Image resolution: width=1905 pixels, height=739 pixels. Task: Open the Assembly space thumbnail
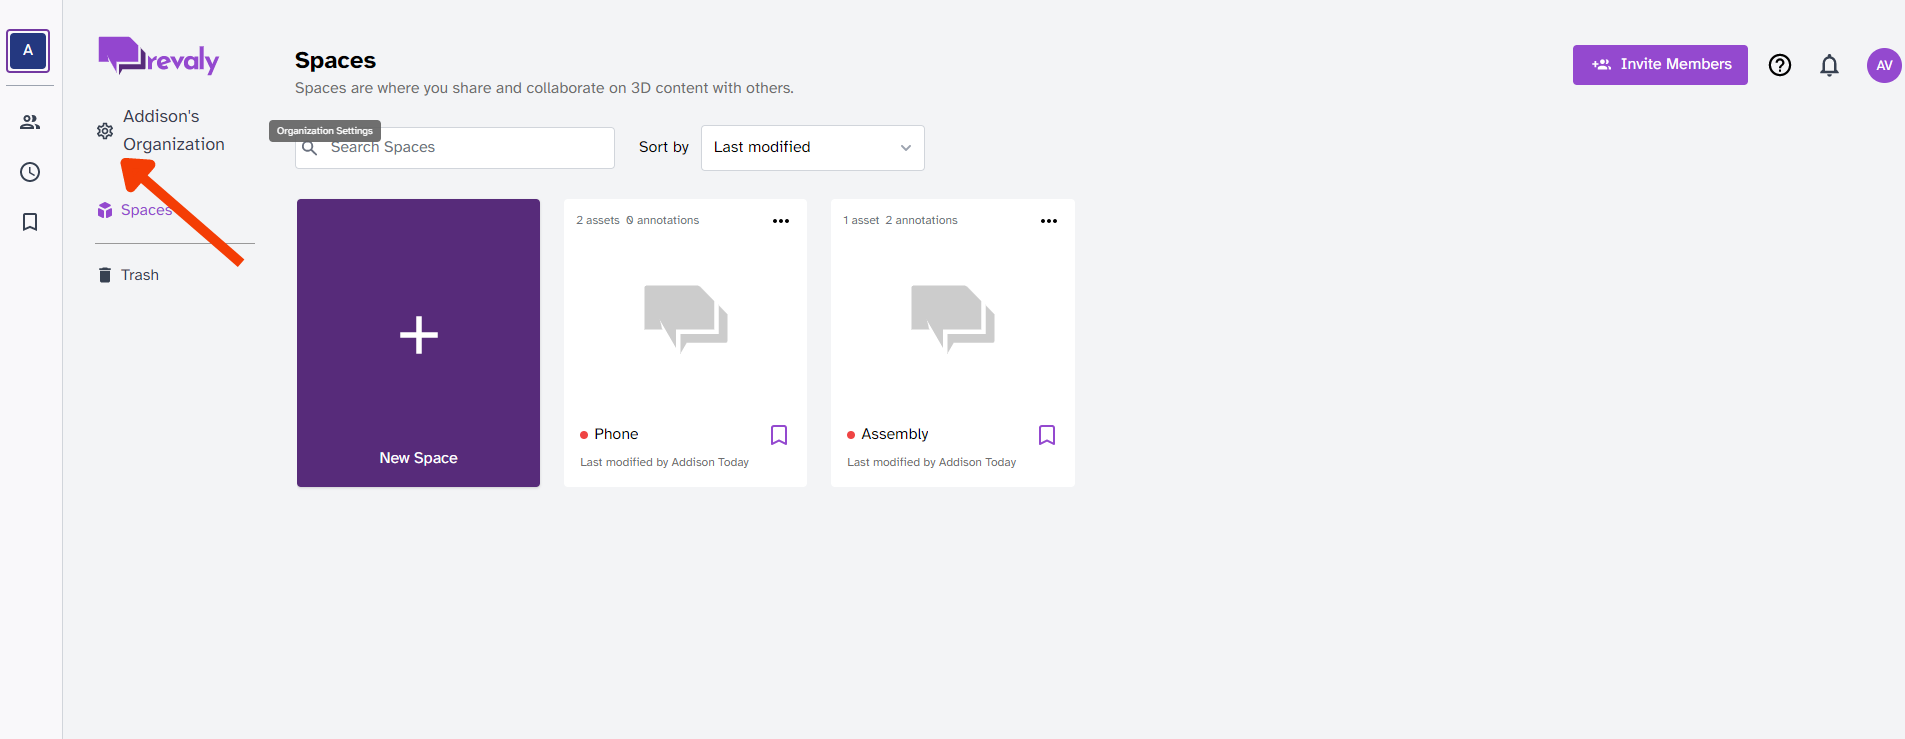click(952, 319)
